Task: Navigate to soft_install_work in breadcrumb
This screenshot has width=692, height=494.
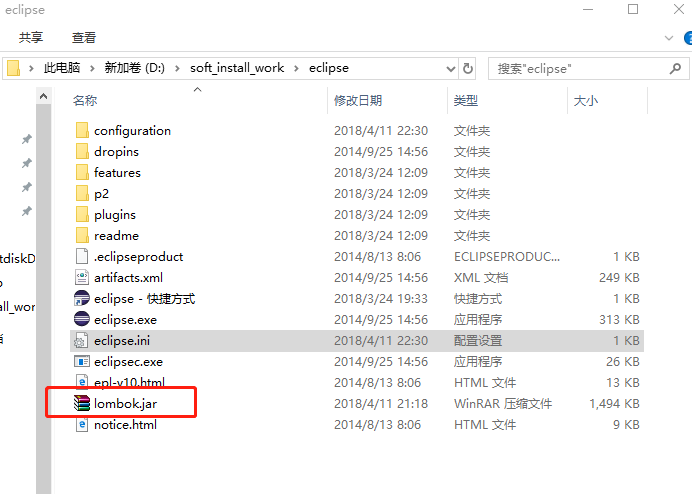Action: point(237,68)
